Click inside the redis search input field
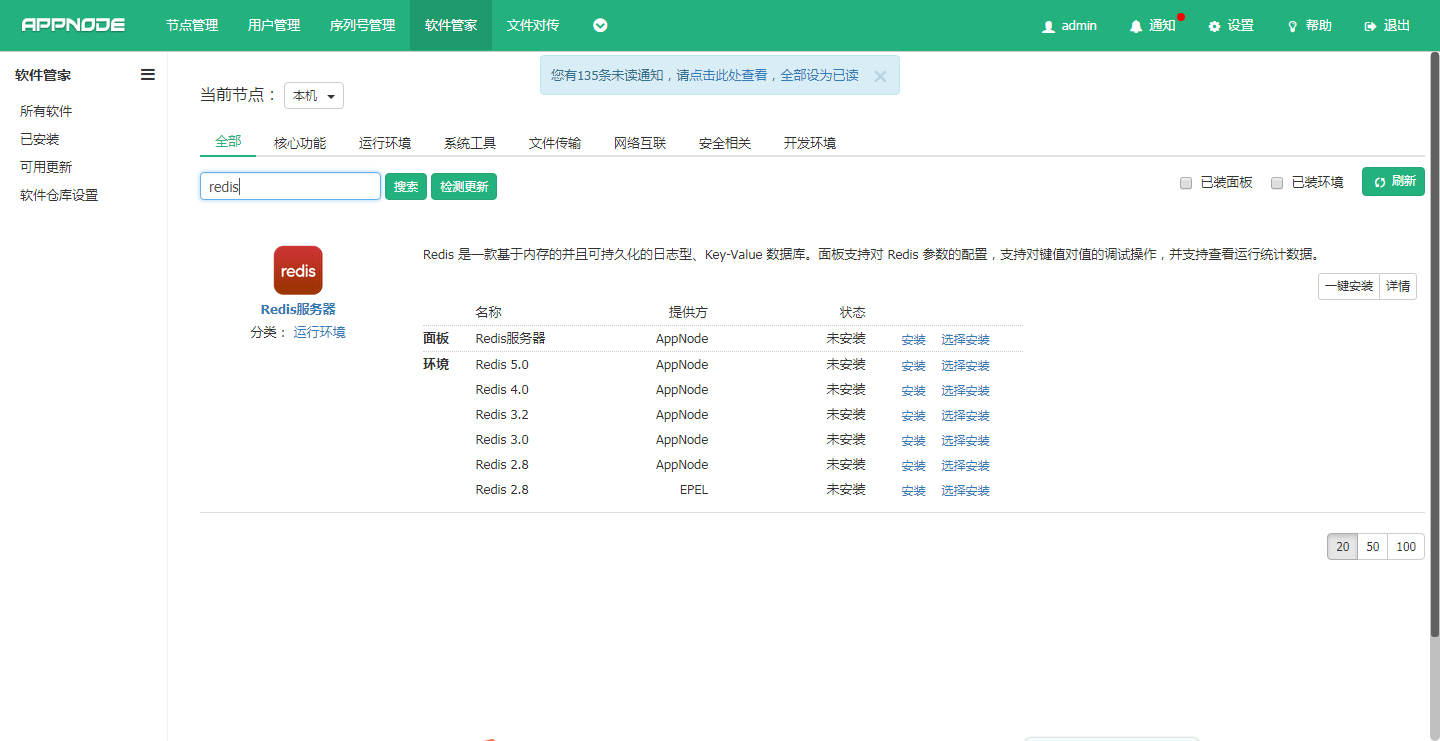The height and width of the screenshot is (741, 1440). click(x=290, y=186)
